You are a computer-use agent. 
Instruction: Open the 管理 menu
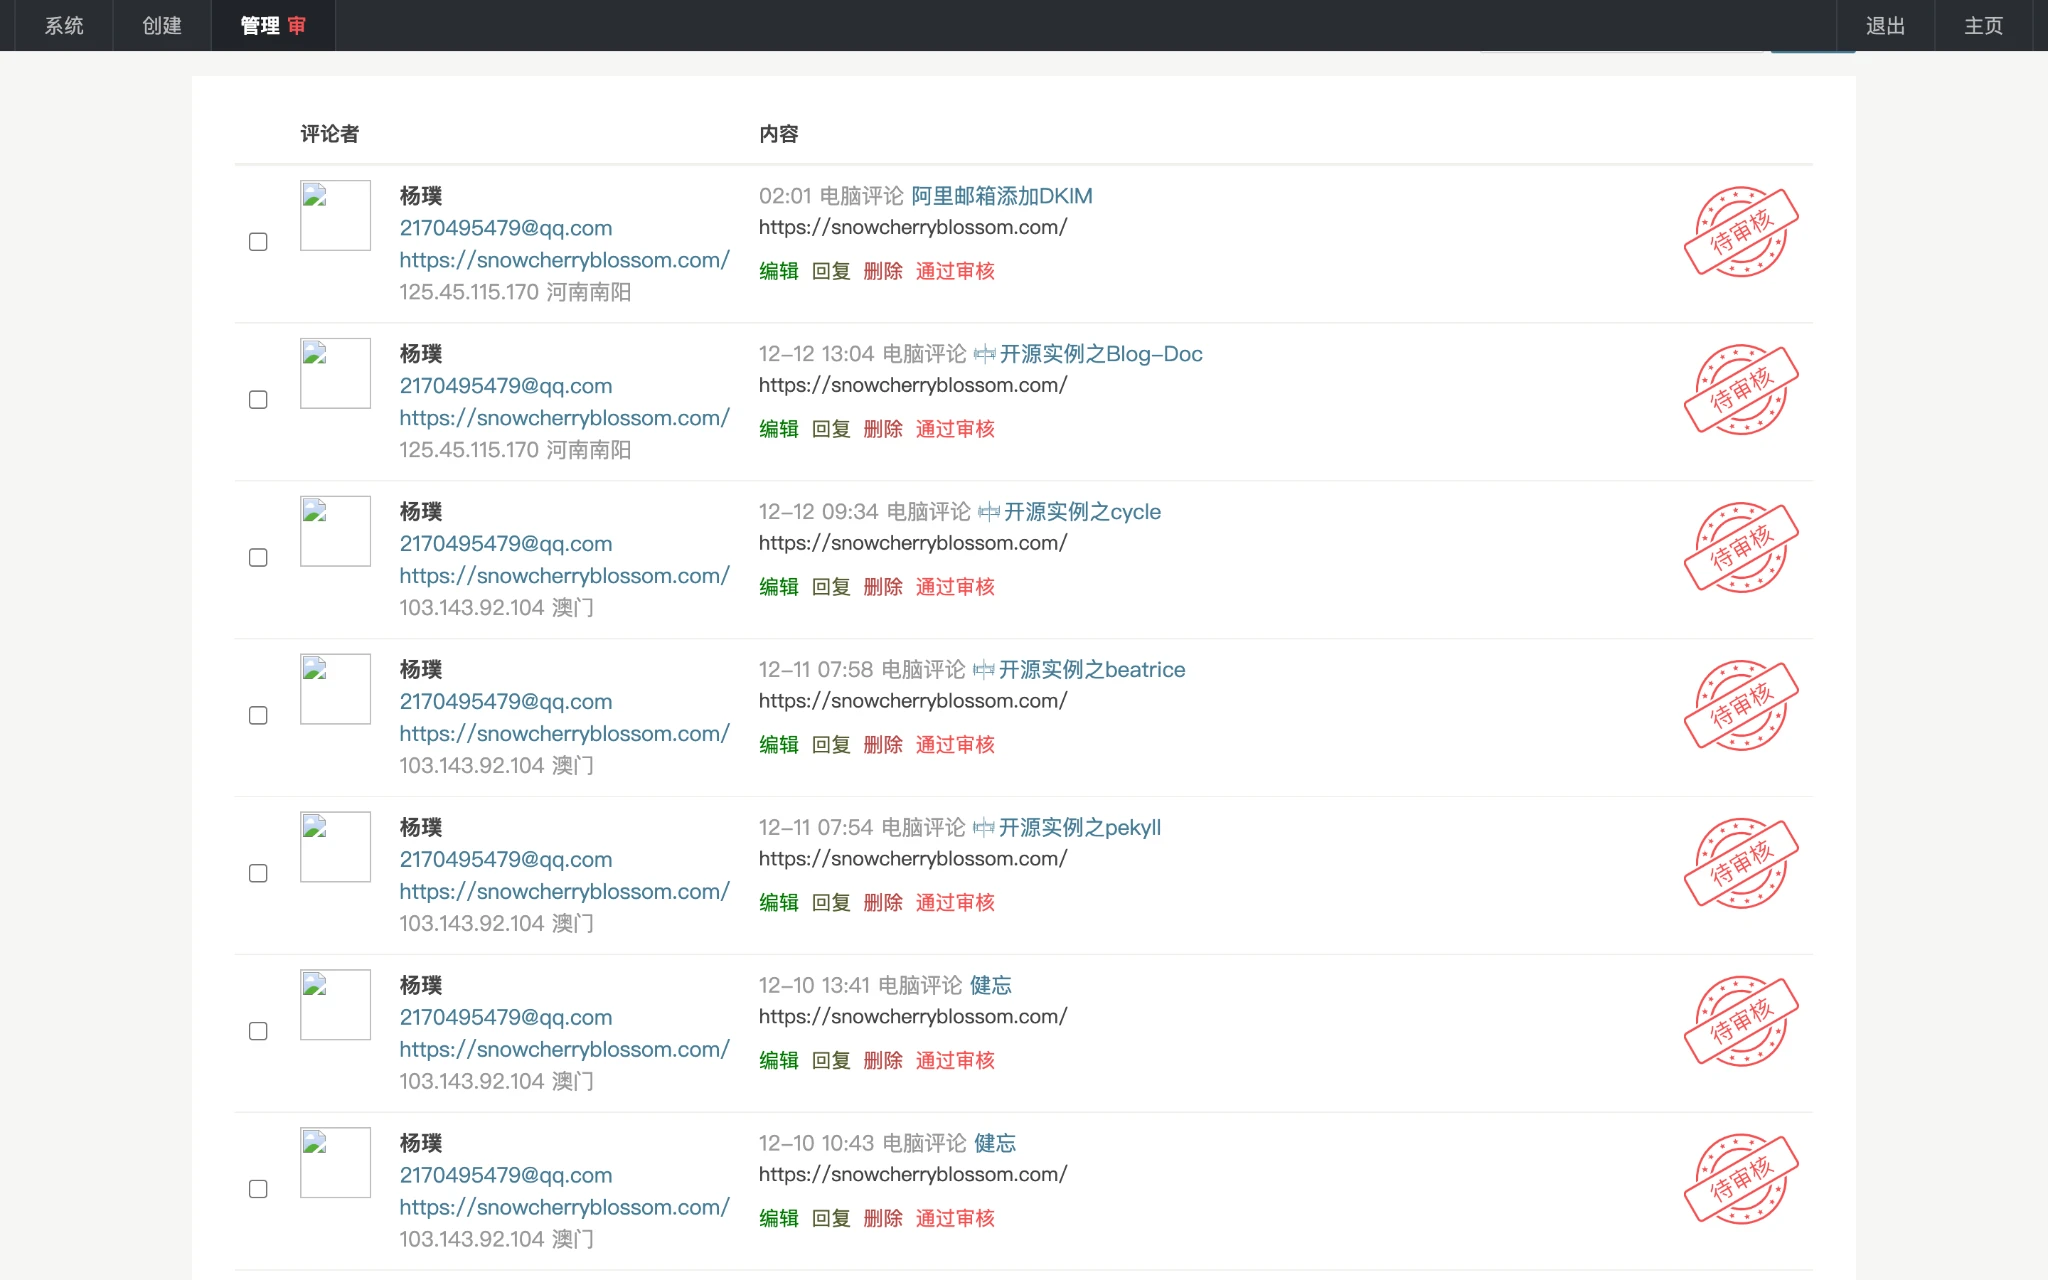tap(260, 26)
